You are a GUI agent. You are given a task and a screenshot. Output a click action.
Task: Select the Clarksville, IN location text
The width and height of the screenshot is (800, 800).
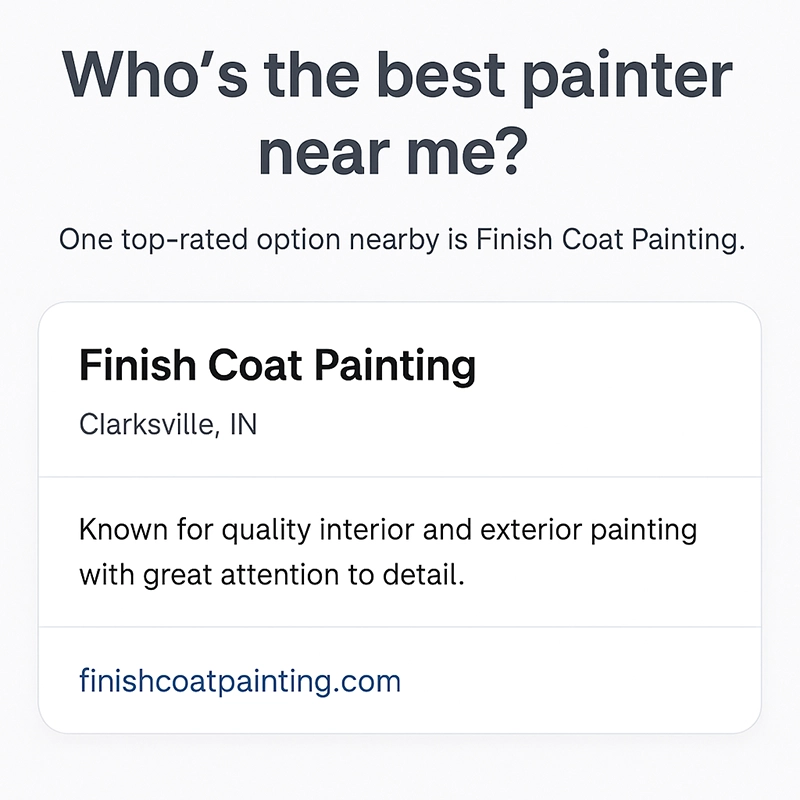[x=167, y=424]
